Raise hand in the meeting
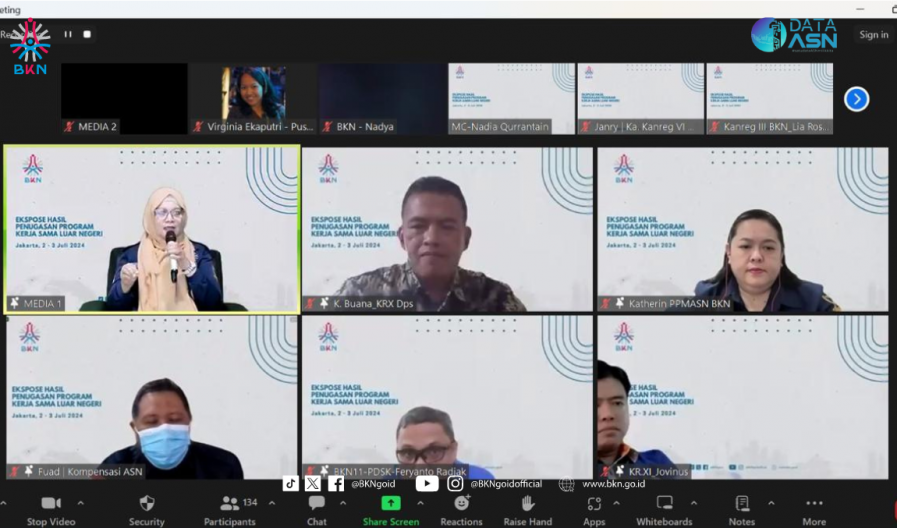Screen dimensions: 897x528 coord(528,503)
